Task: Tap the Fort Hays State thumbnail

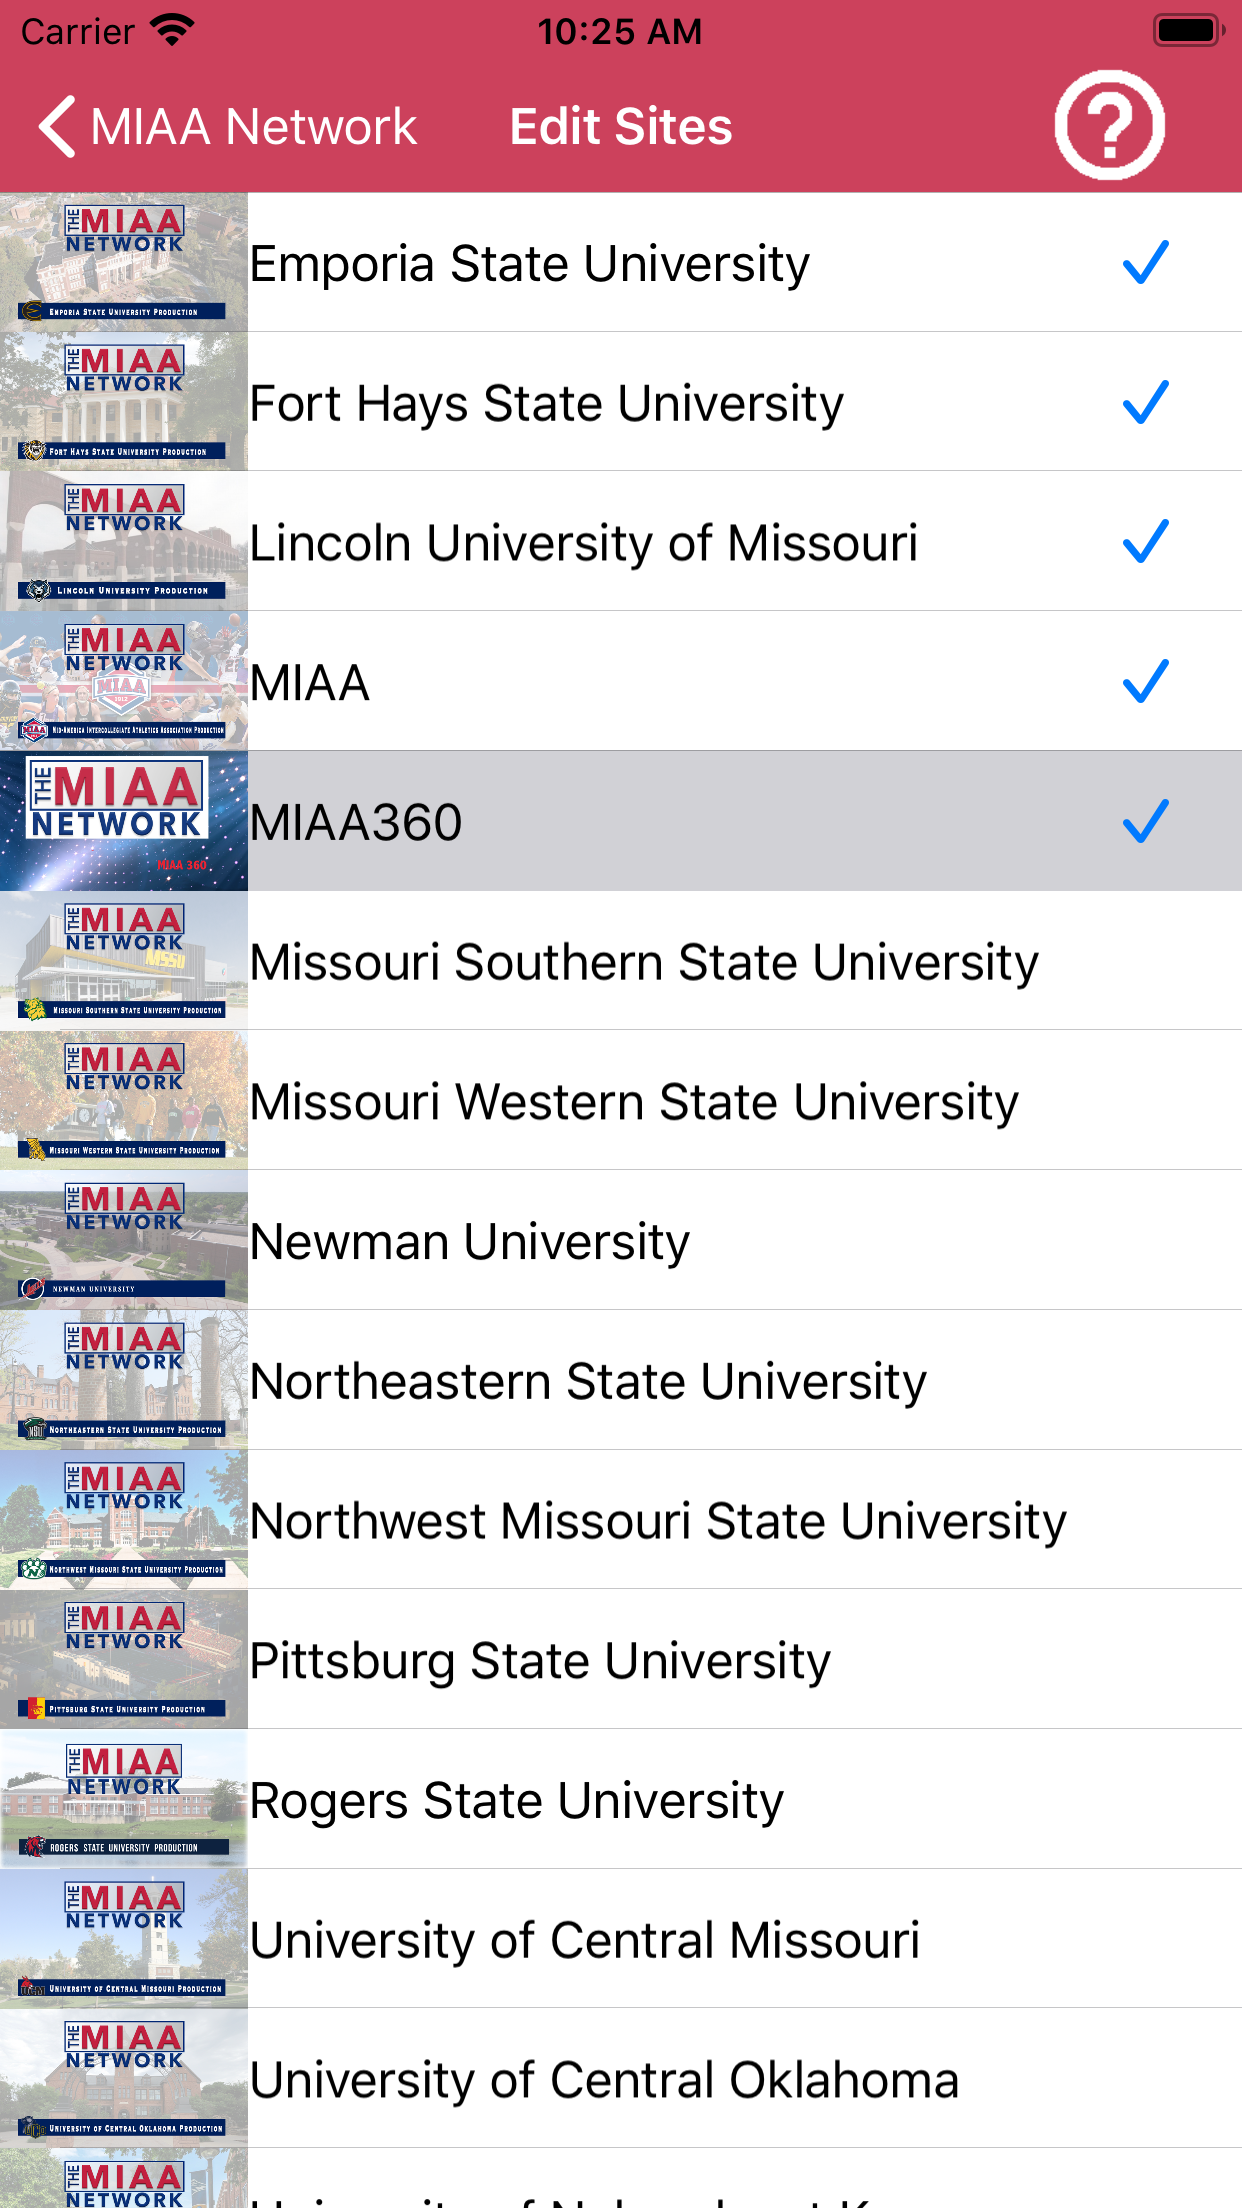Action: pyautogui.click(x=124, y=402)
